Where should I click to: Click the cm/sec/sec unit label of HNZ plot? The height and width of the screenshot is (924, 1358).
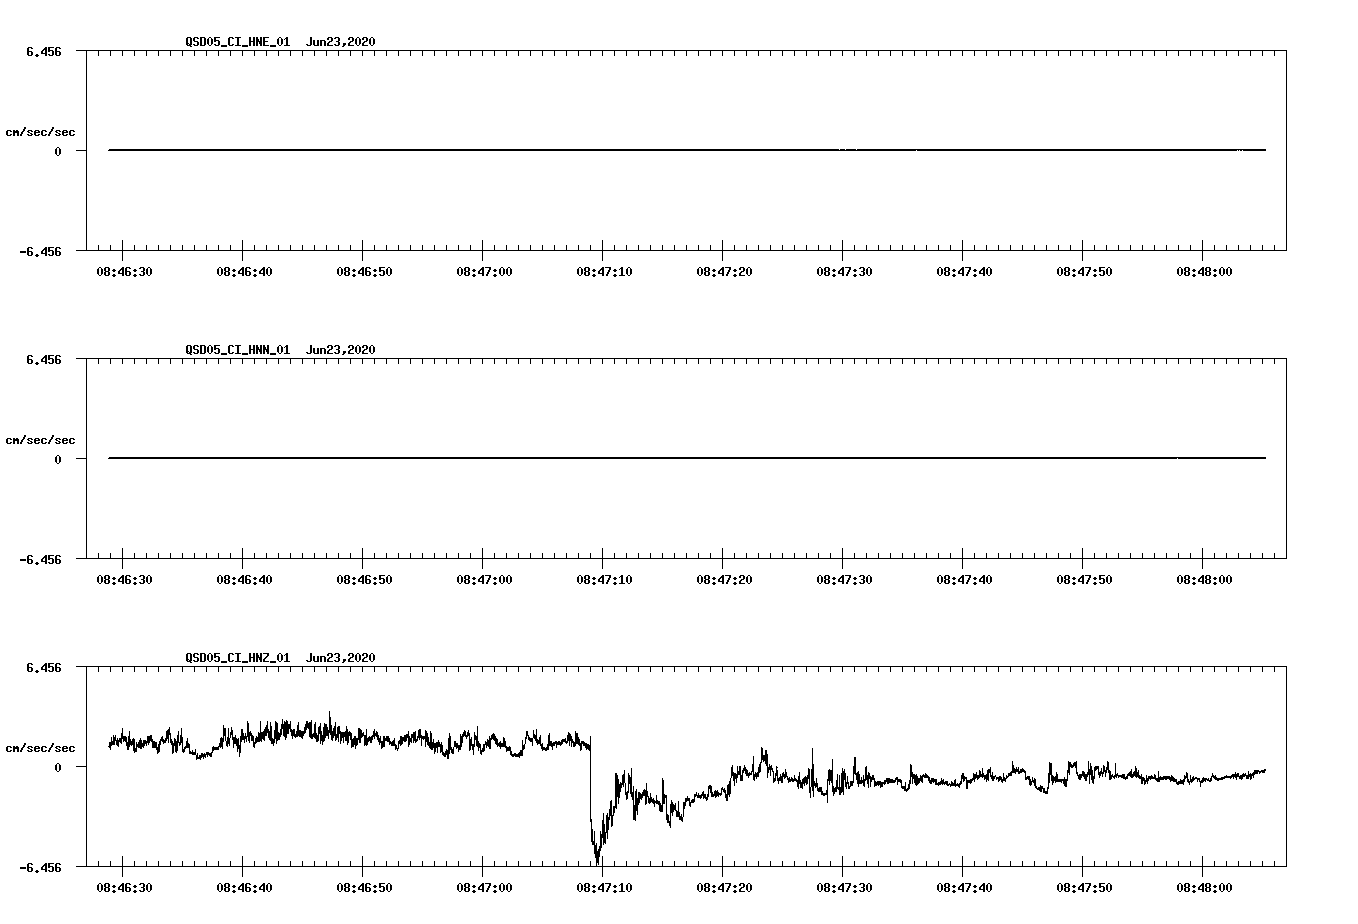click(x=41, y=748)
